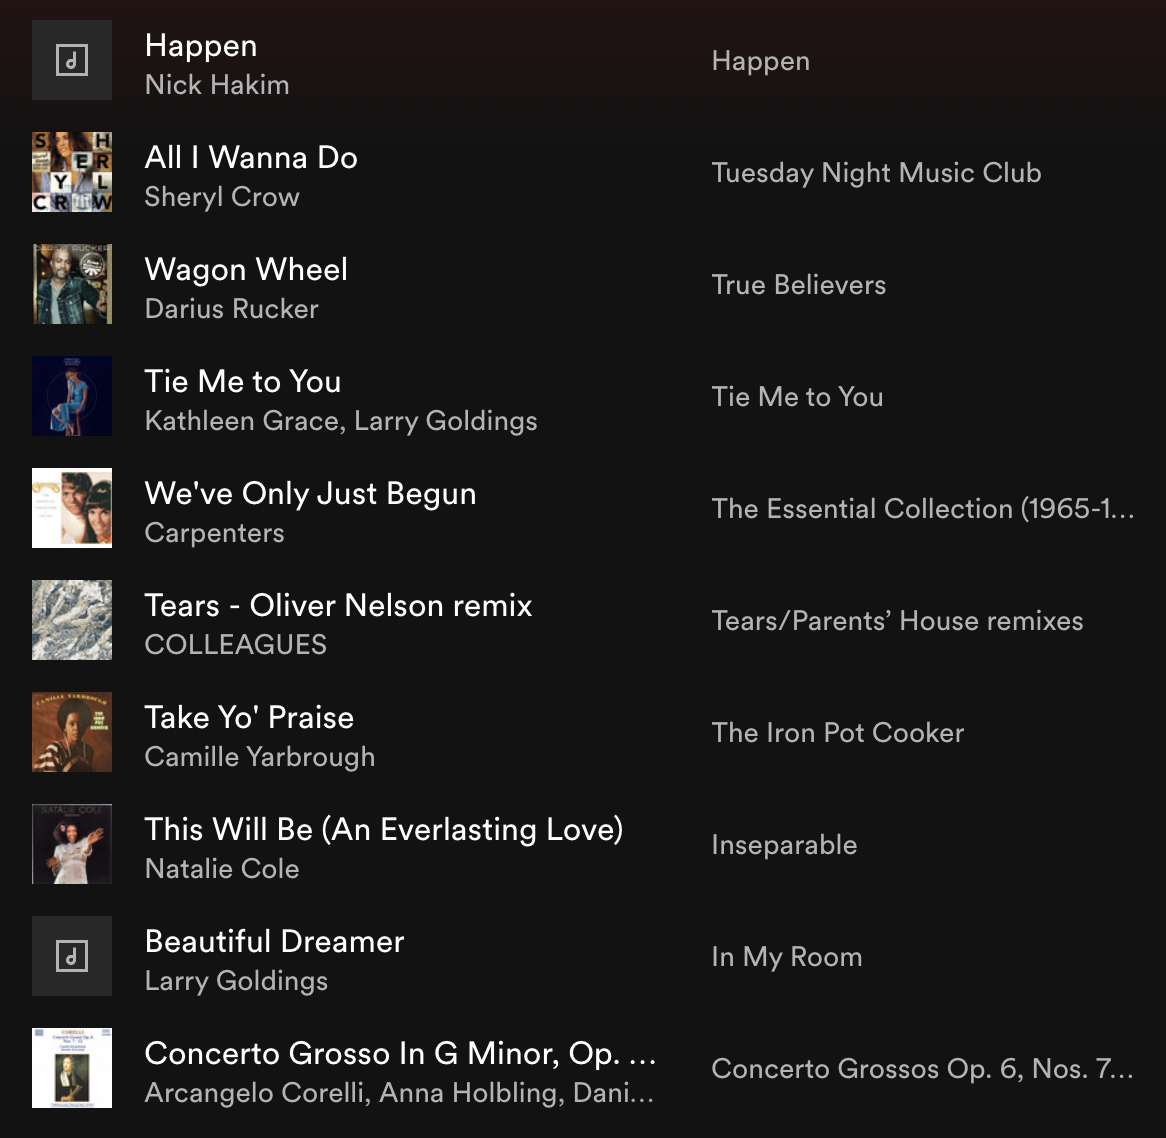Open the Sheryl Crow album cover thumbnail
1166x1138 pixels.
click(x=72, y=172)
